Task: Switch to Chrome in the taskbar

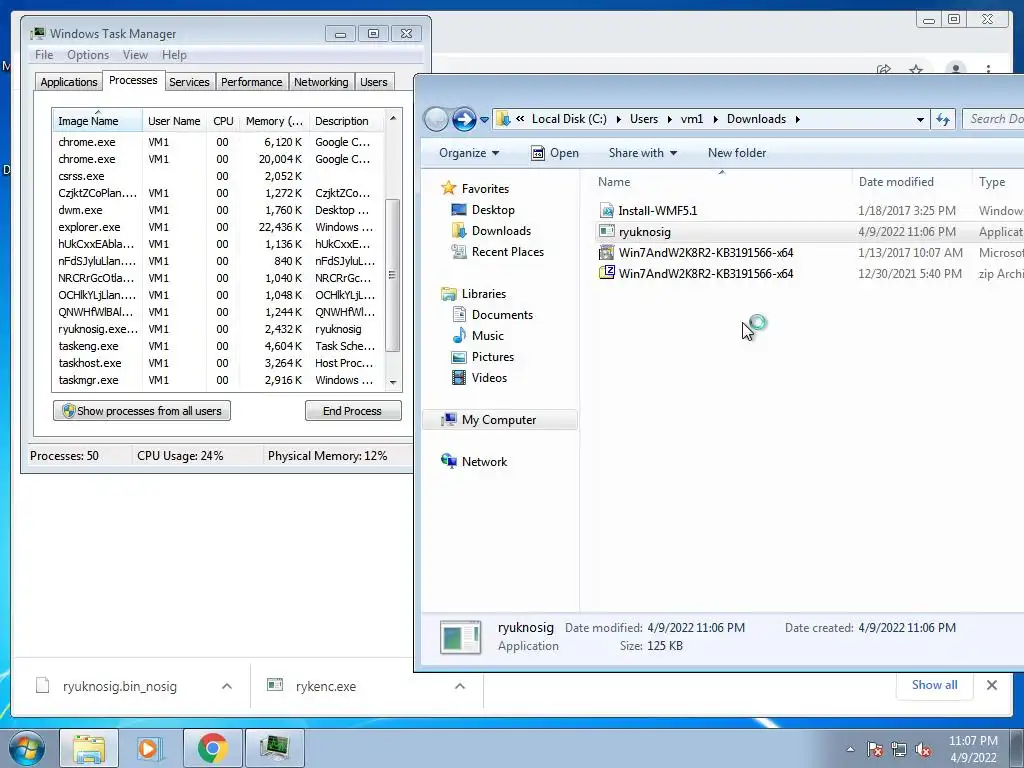Action: 212,748
